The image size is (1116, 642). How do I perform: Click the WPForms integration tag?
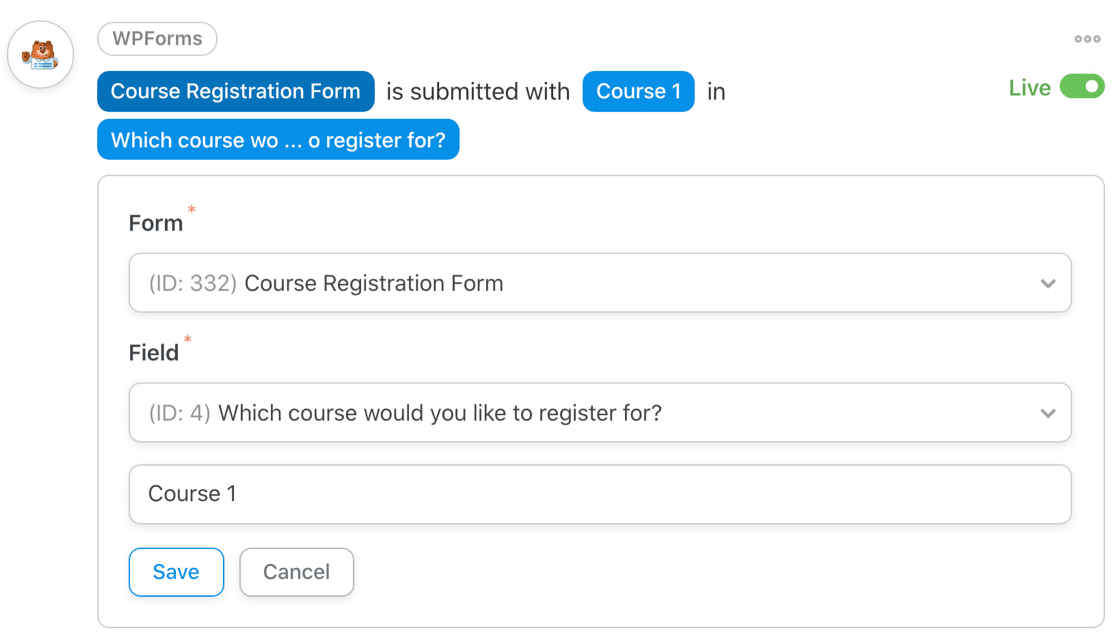tap(157, 38)
